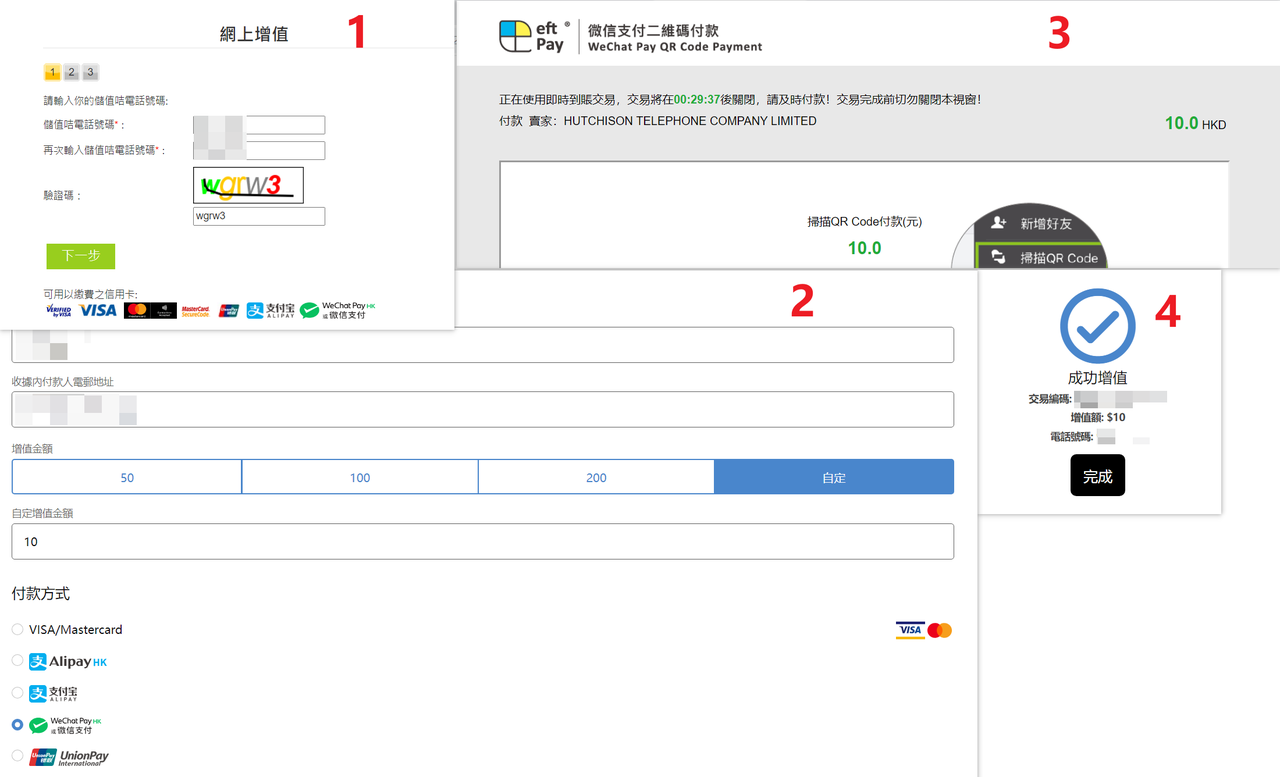Click the 下一步 button
Image resolution: width=1280 pixels, height=777 pixels.
(x=80, y=256)
